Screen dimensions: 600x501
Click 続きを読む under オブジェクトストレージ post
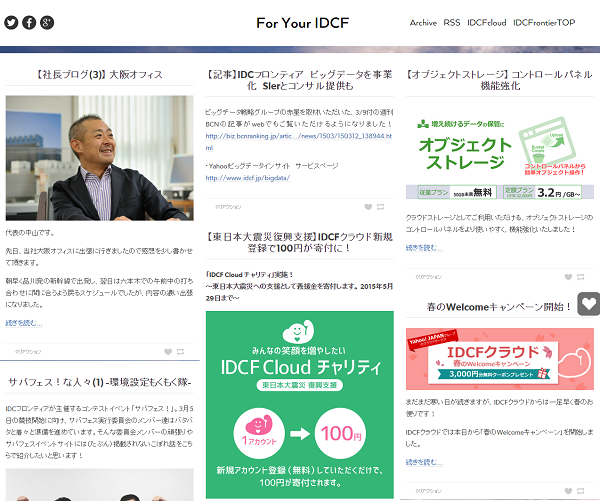[x=424, y=248]
